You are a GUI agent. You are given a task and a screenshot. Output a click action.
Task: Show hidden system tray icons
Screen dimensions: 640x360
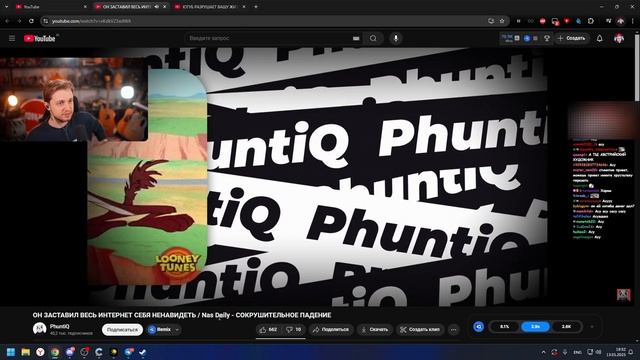(543, 352)
